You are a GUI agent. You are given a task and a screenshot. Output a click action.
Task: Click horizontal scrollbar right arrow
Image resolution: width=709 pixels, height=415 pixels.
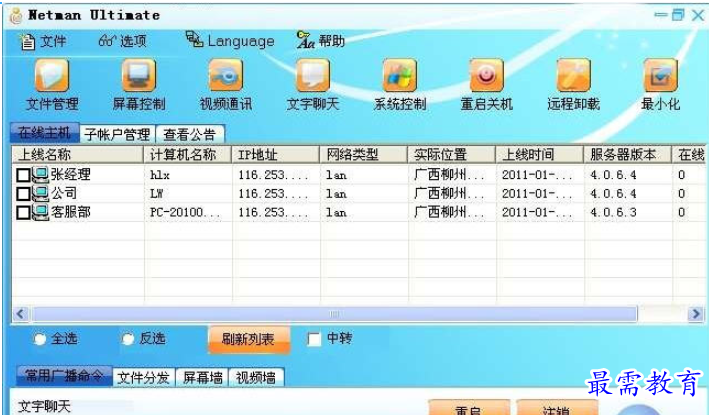[x=695, y=314]
